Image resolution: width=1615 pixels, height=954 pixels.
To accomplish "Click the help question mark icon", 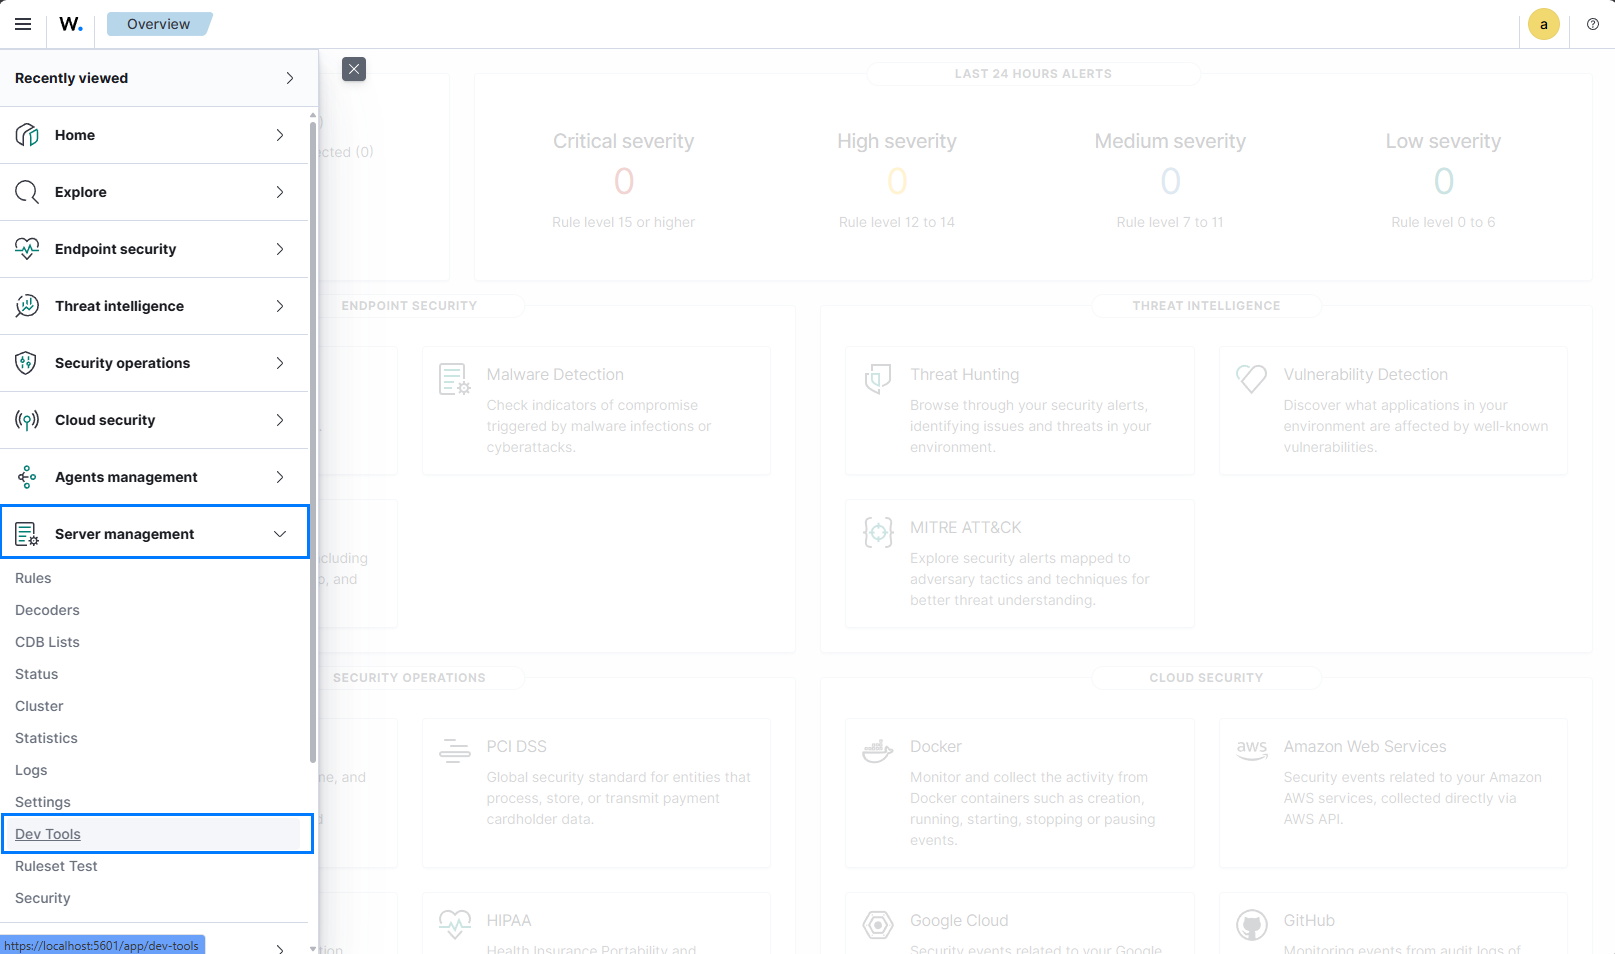I will [1593, 24].
